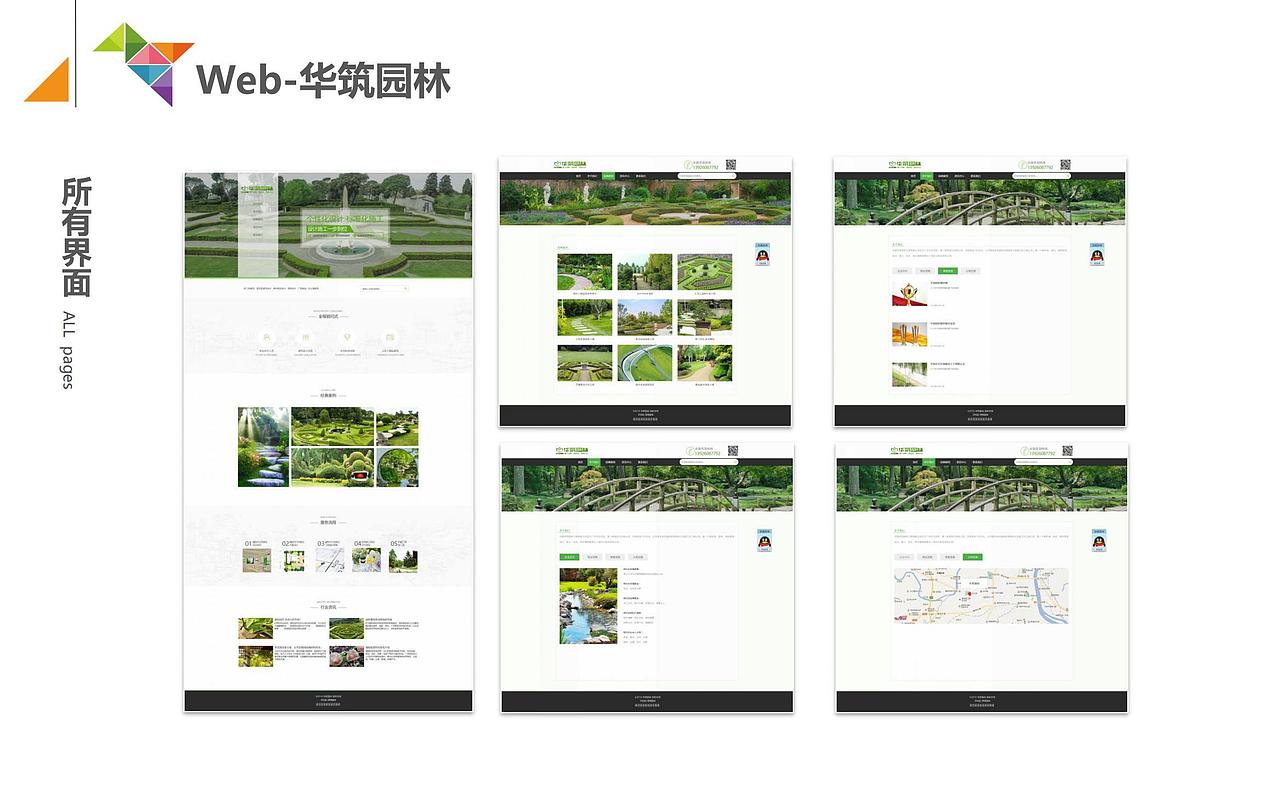Open center photo in gallery grid
Screen dimensions: 1280x797
(645, 317)
